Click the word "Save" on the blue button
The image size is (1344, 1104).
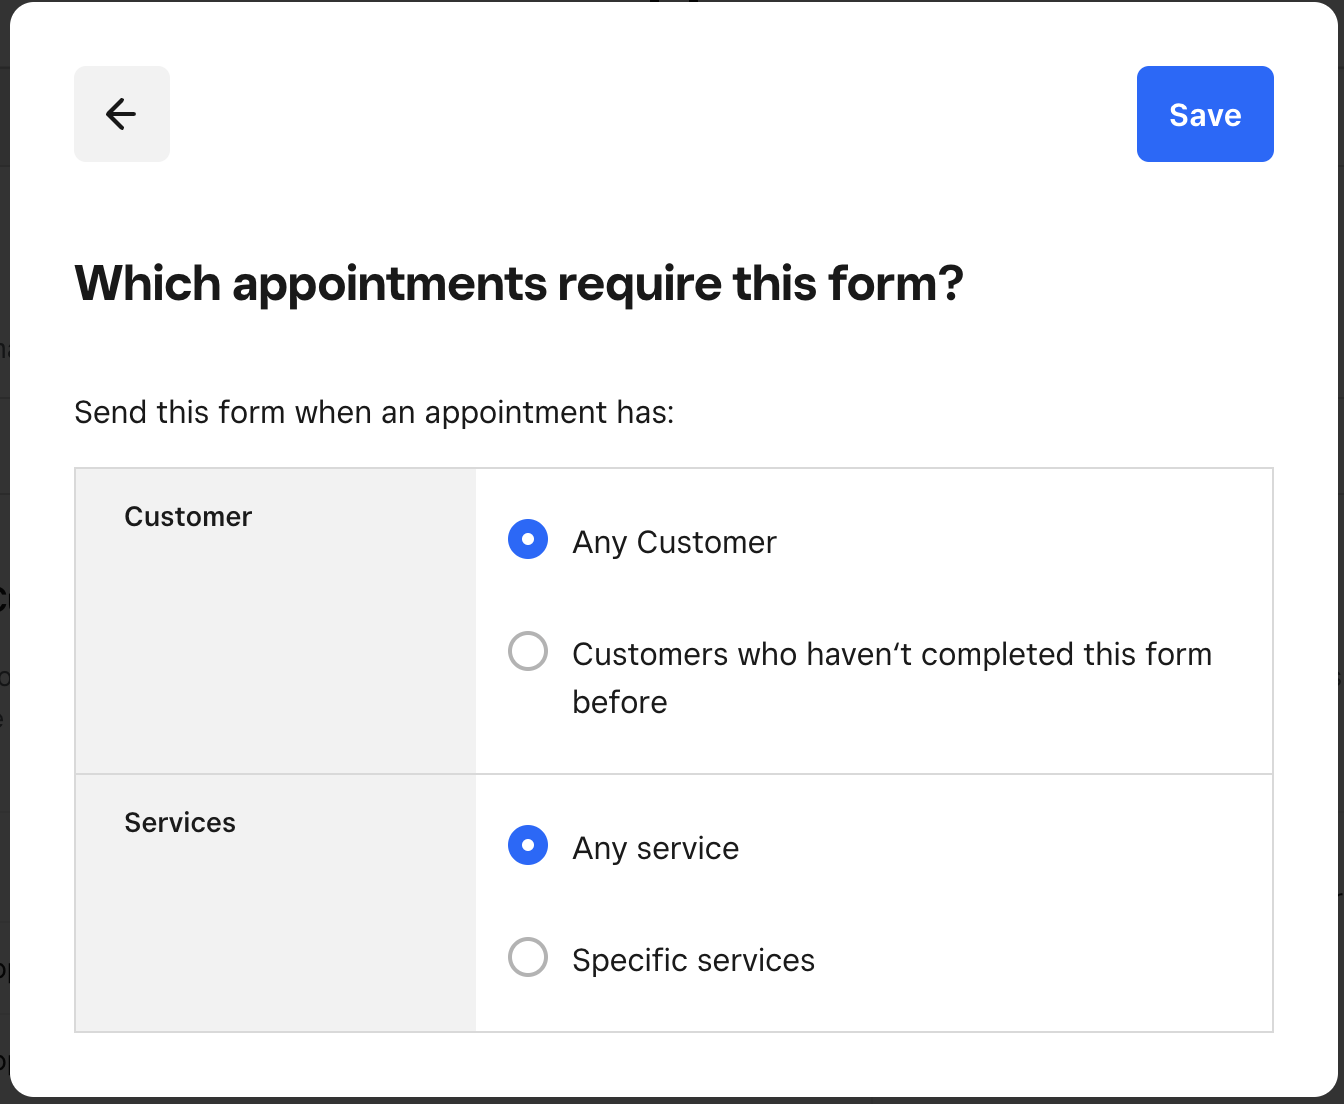click(x=1205, y=115)
